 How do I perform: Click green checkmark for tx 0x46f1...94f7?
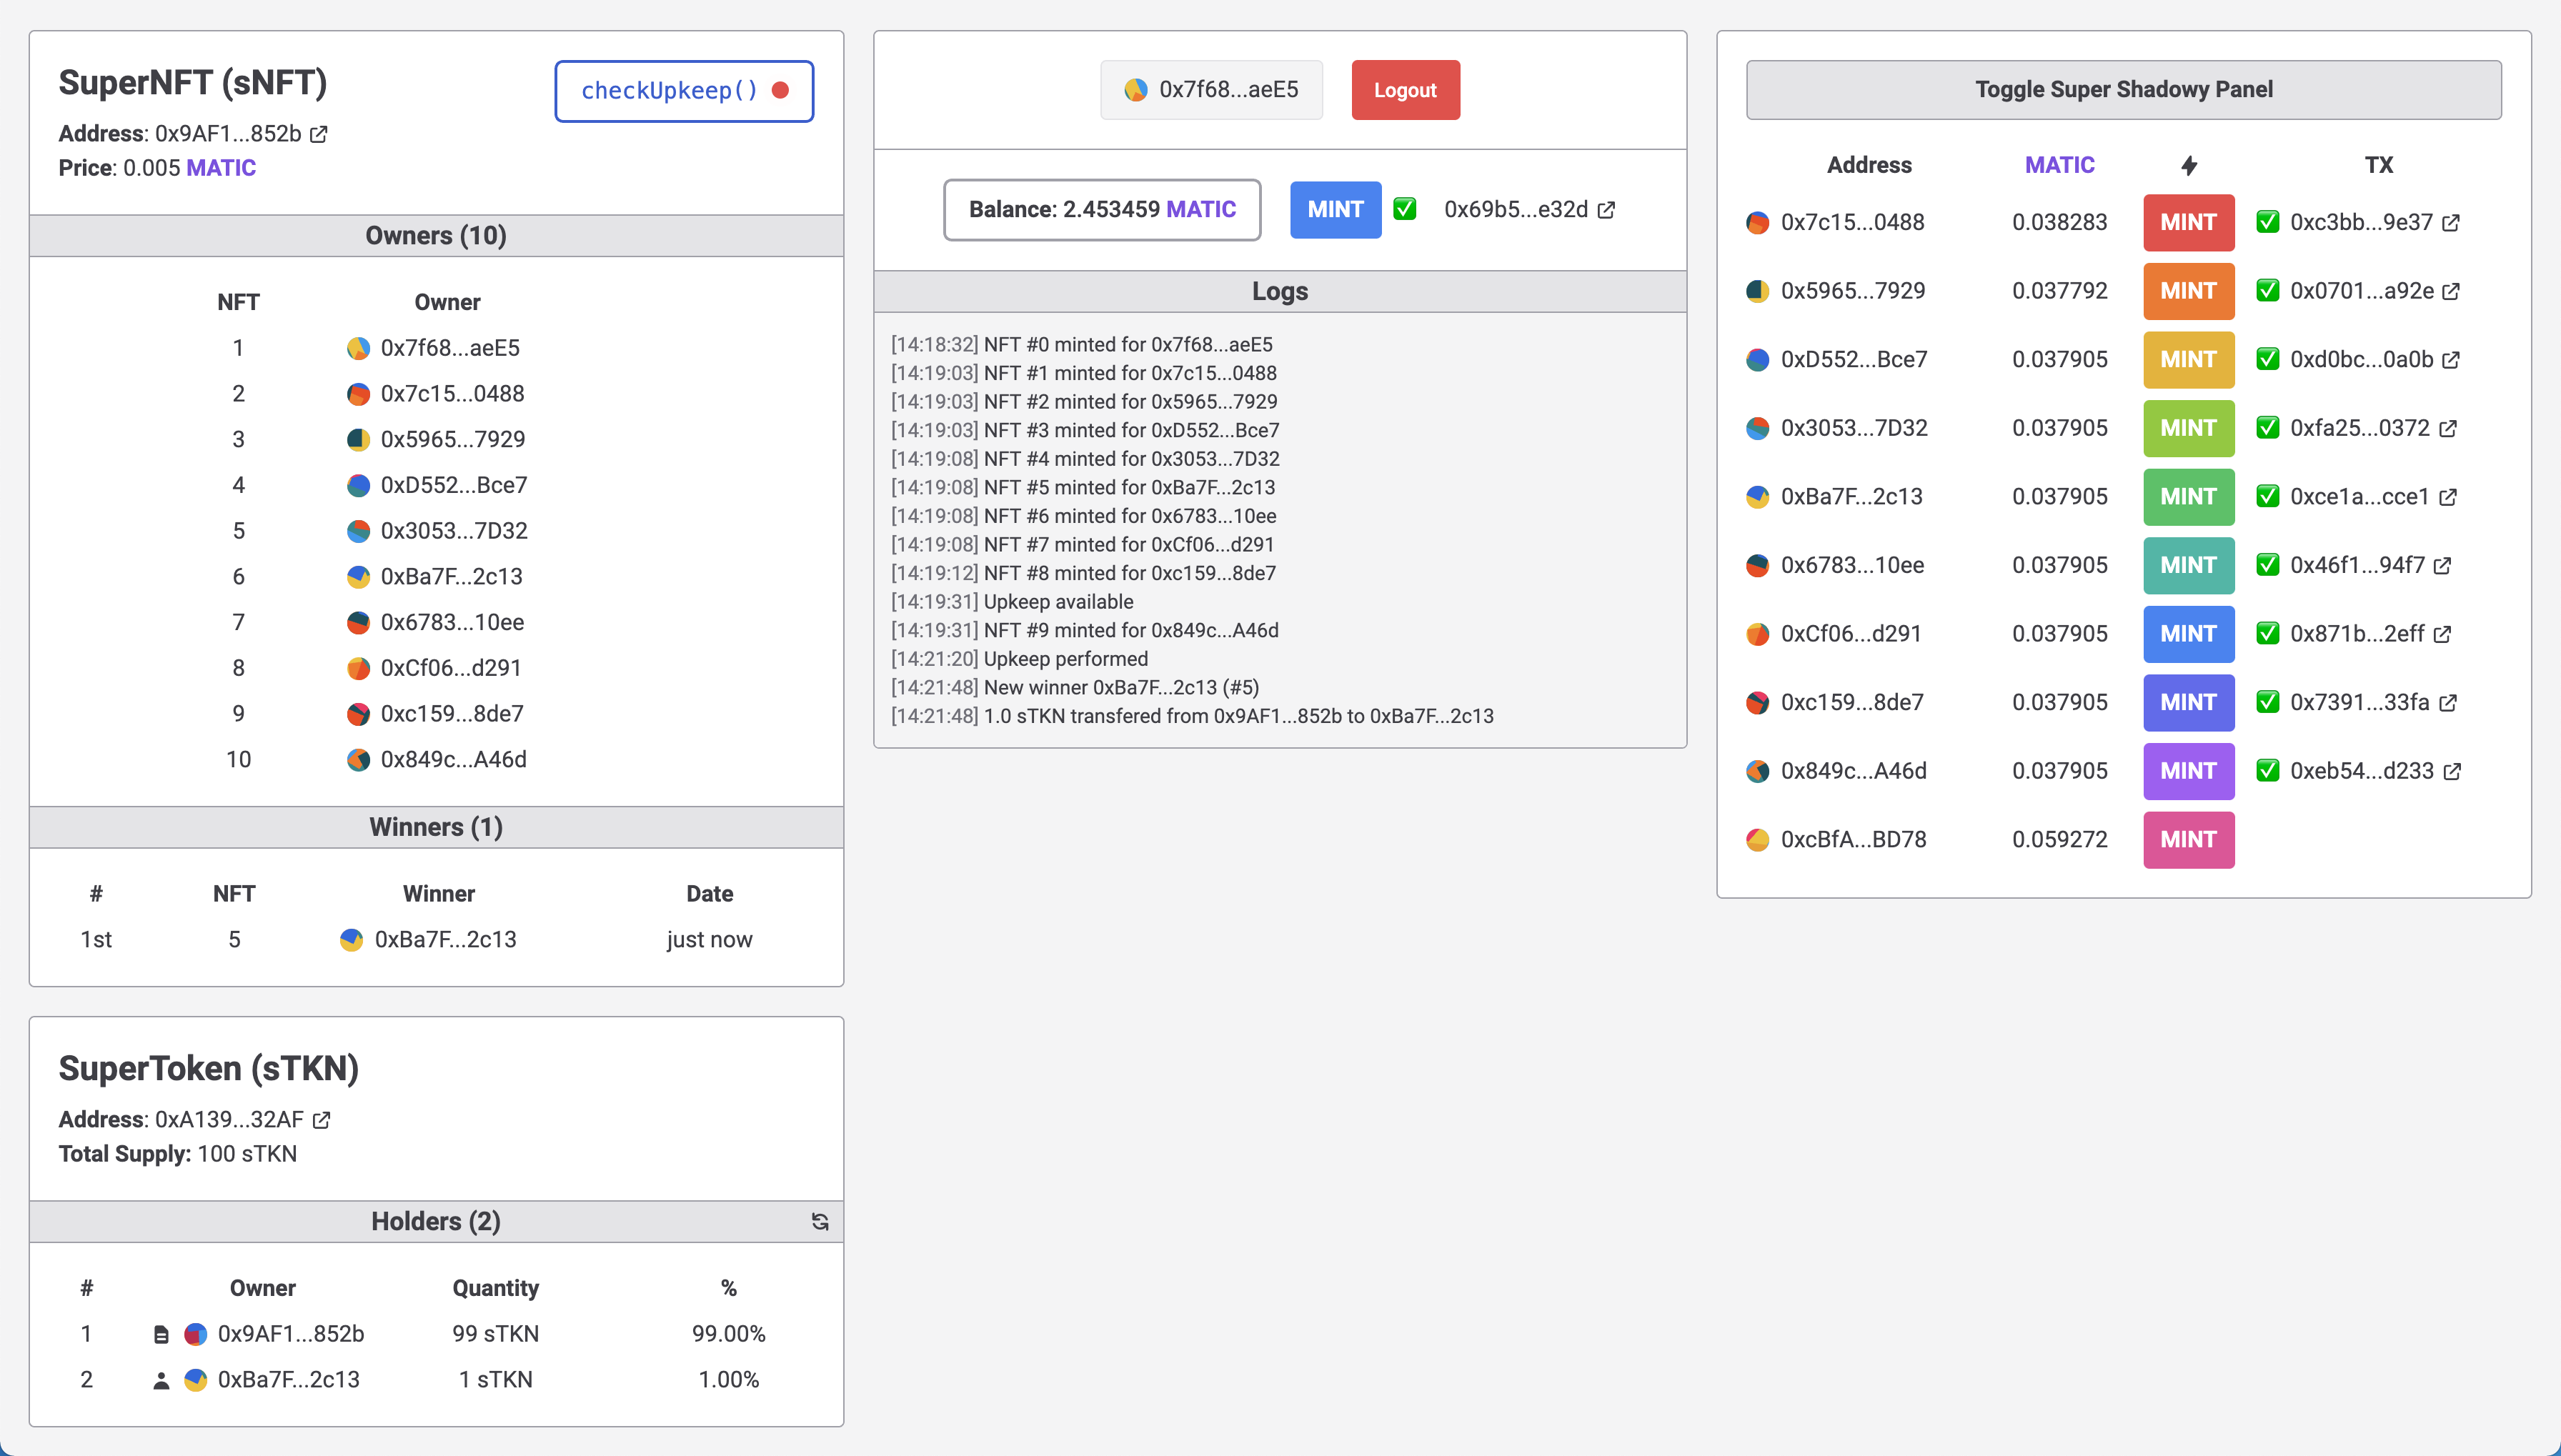[2268, 565]
